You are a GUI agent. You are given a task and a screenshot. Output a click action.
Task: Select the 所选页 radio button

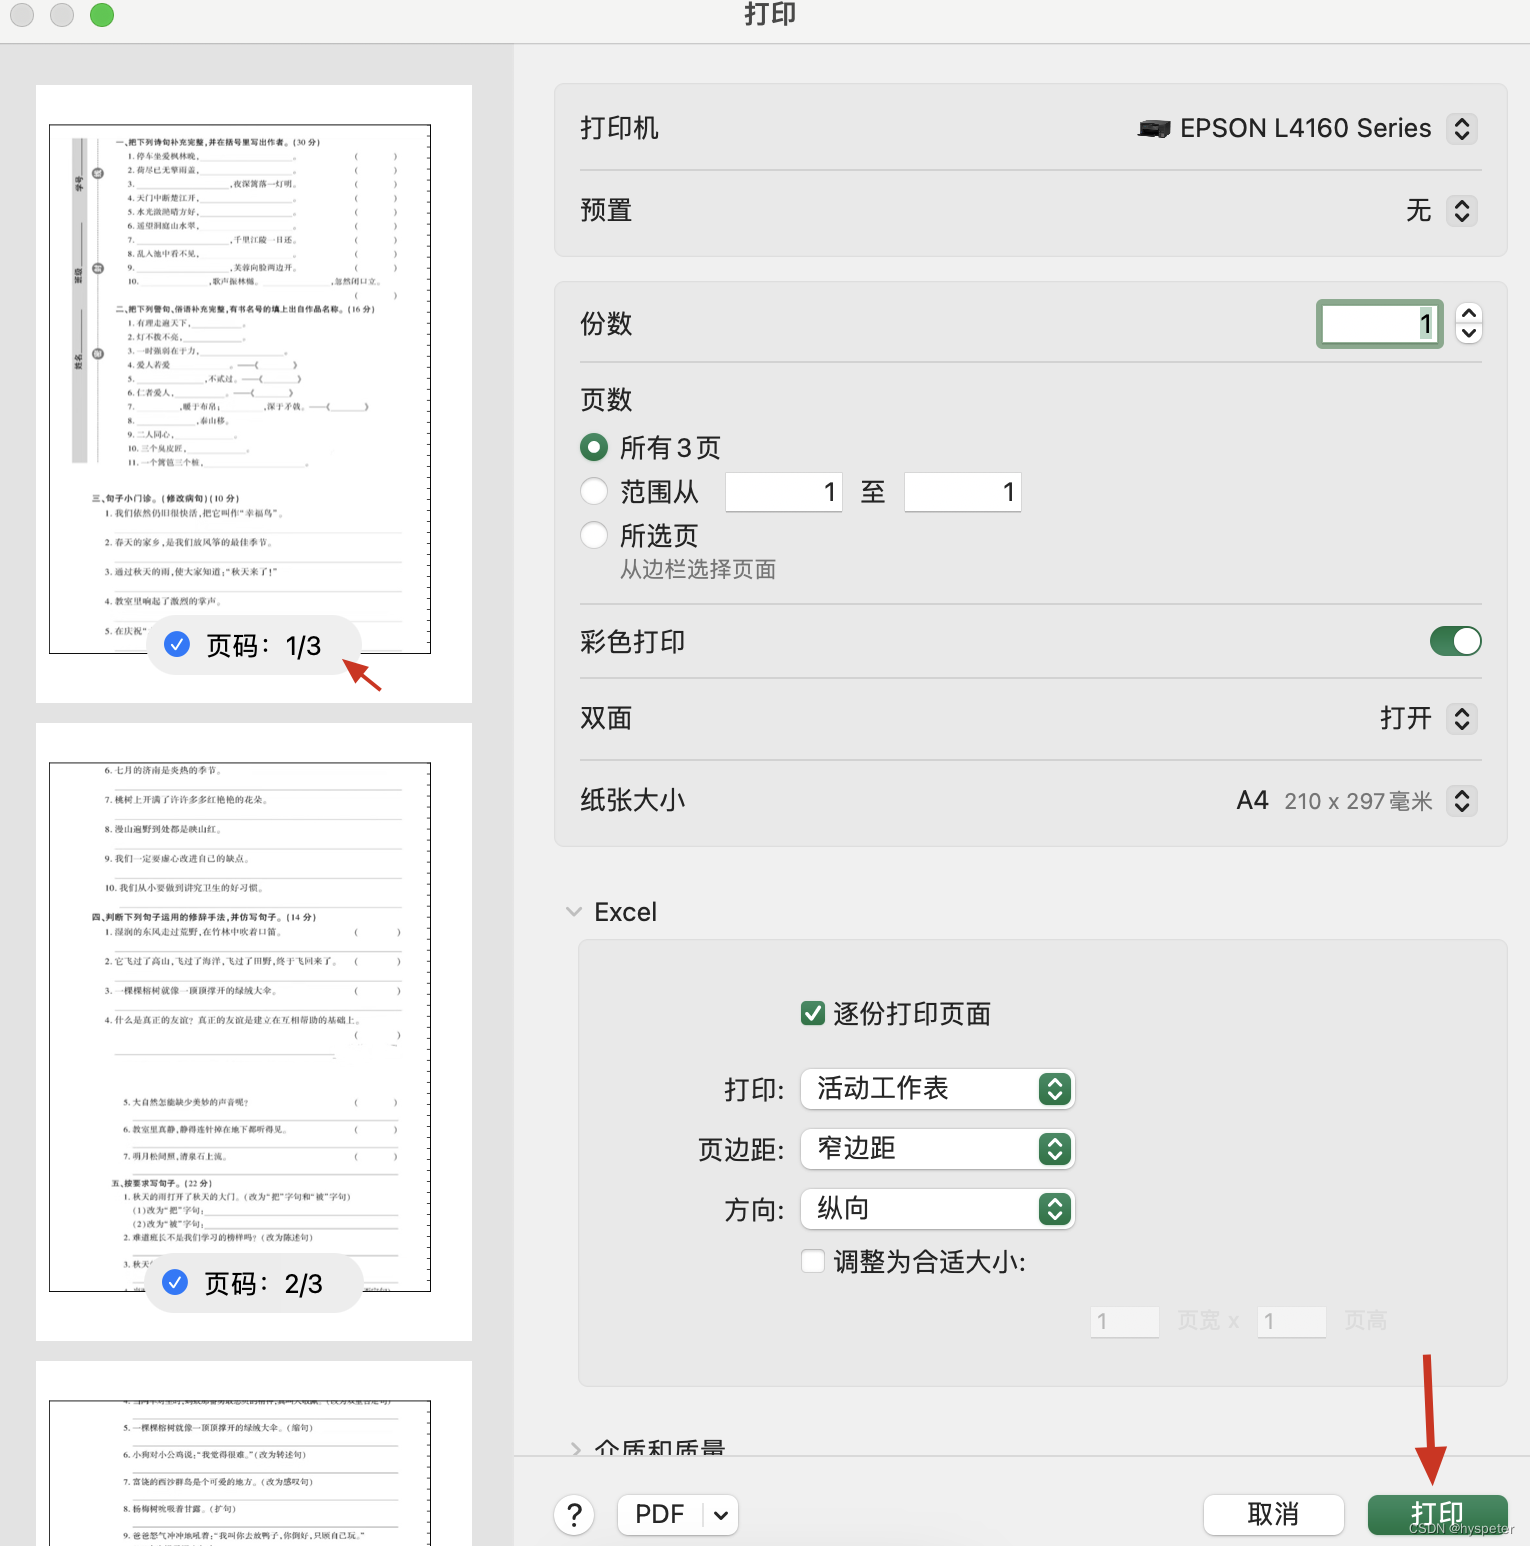[x=594, y=535]
